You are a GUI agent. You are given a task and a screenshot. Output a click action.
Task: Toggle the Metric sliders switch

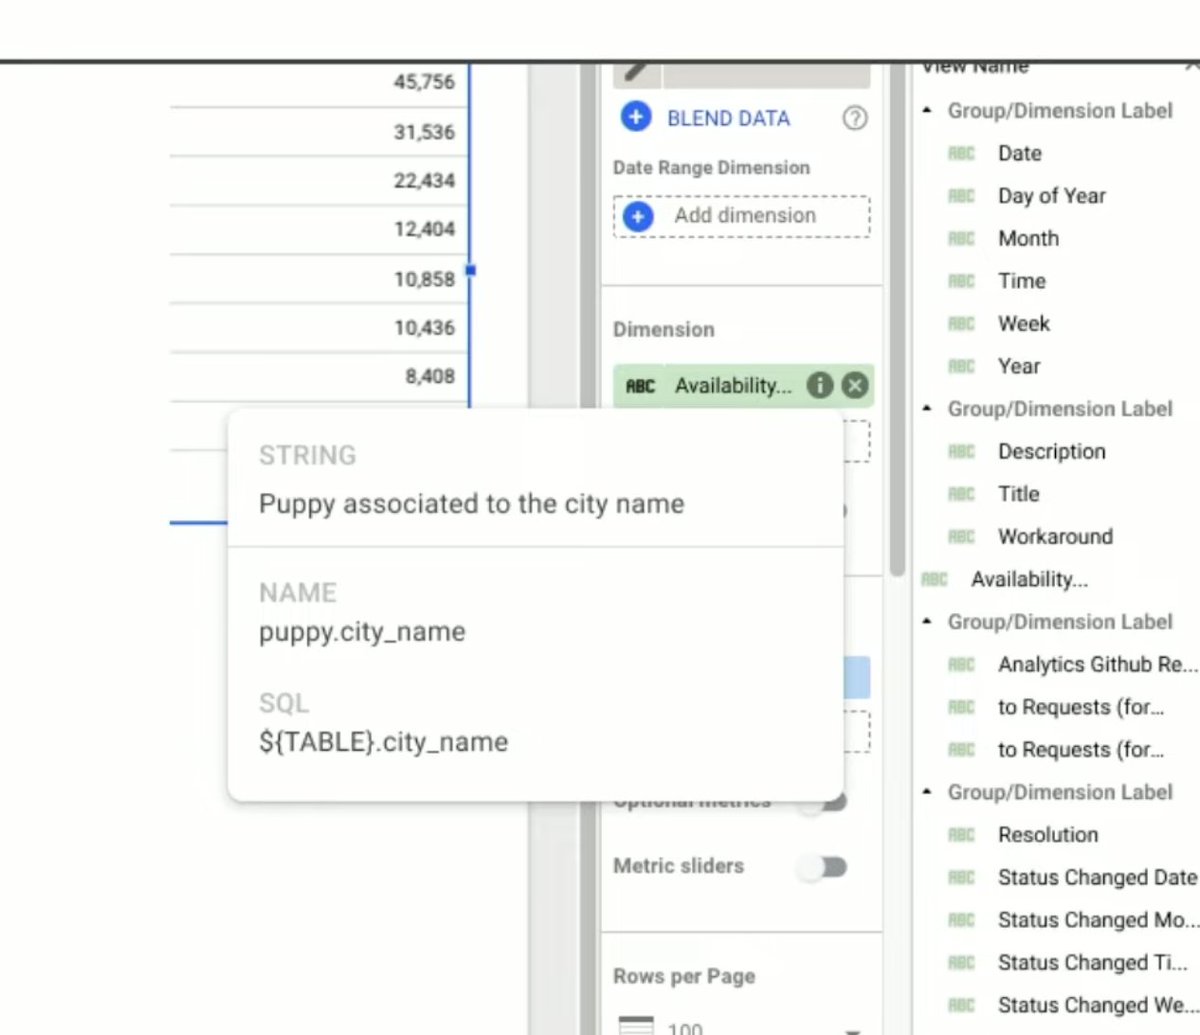click(x=823, y=867)
